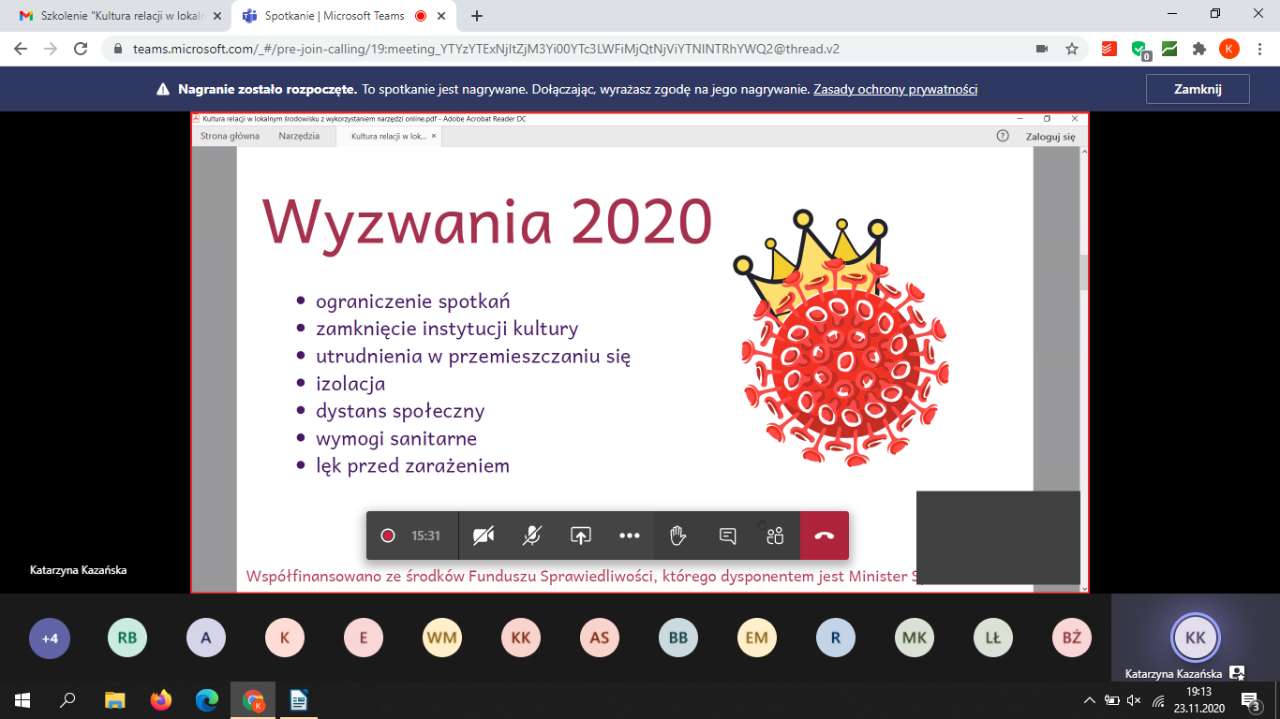The height and width of the screenshot is (719, 1280).
Task: Show the meeting chat panel
Action: tap(727, 535)
